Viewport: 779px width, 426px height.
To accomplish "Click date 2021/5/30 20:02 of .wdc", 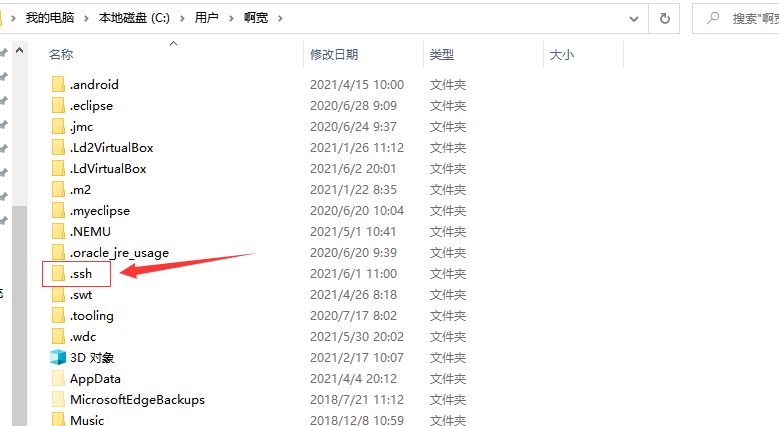I will coord(357,337).
